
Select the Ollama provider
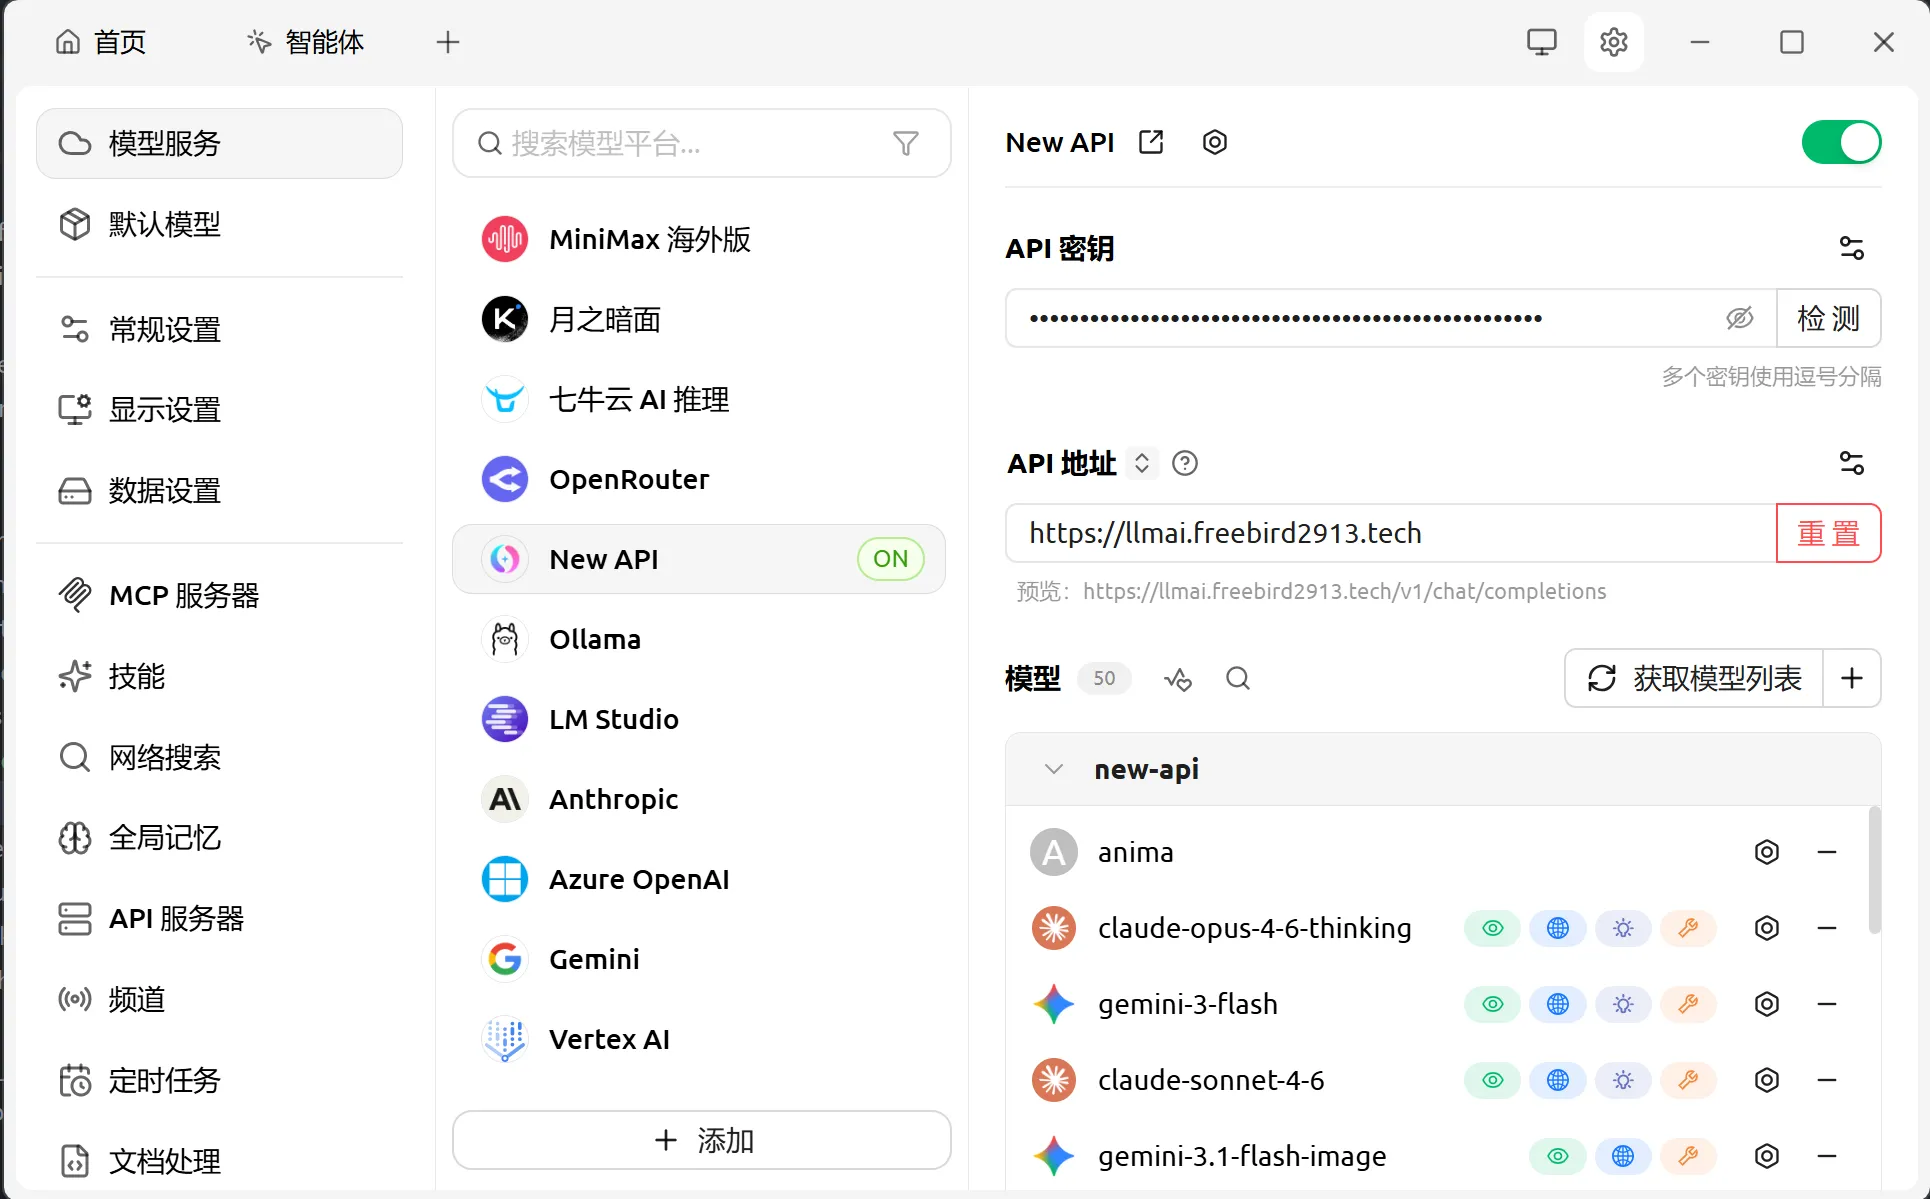coord(699,639)
